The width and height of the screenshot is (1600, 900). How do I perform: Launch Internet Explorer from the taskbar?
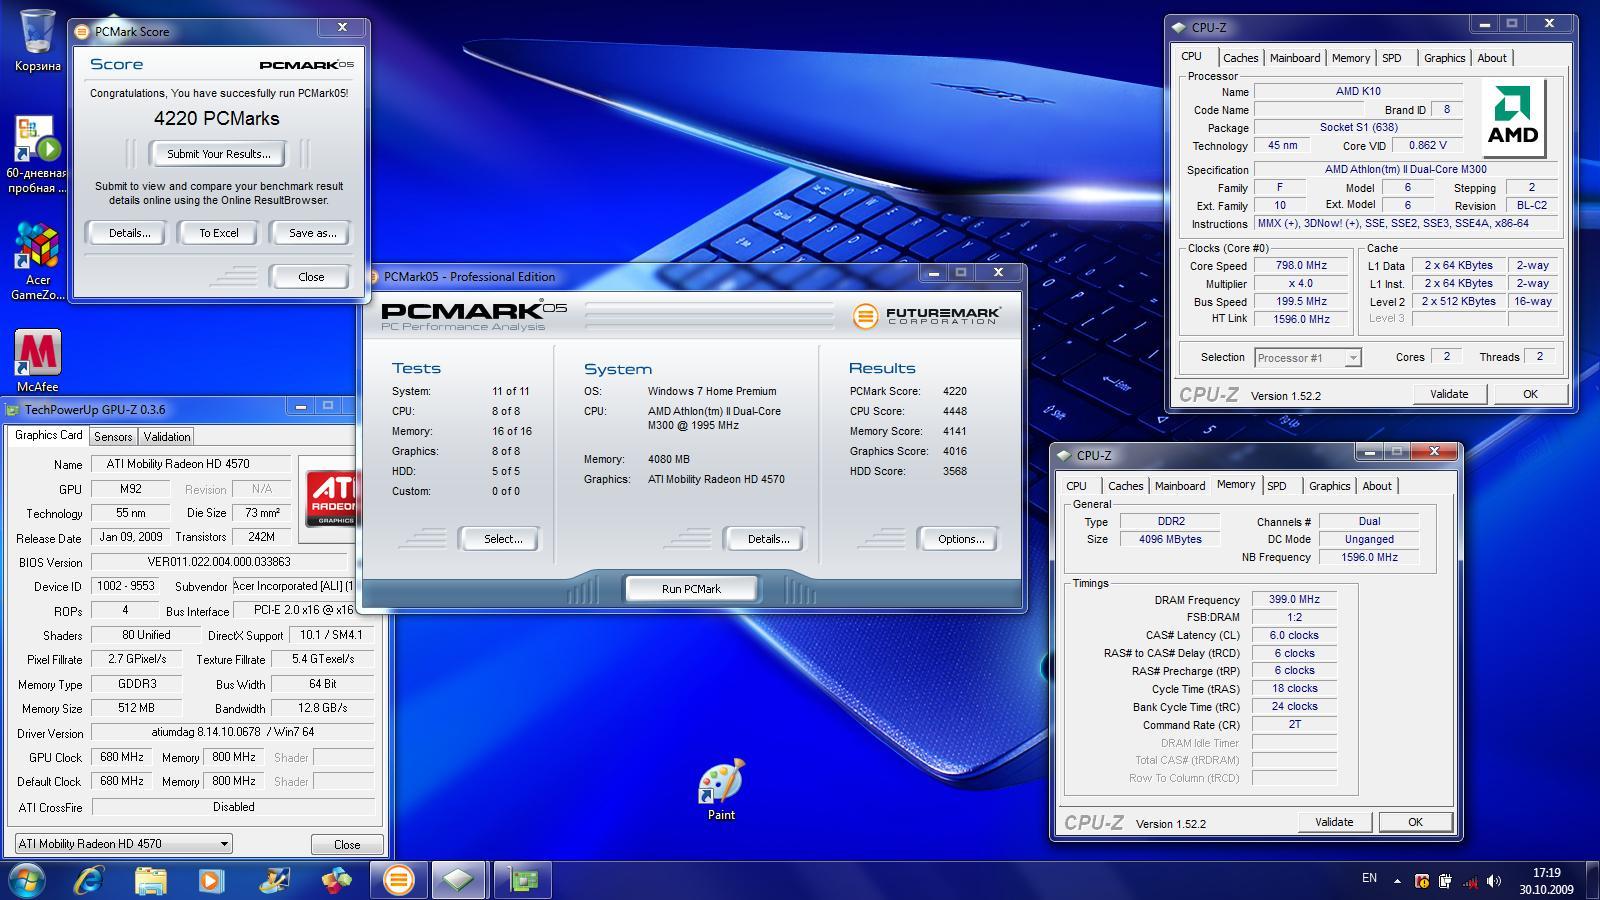coord(89,880)
